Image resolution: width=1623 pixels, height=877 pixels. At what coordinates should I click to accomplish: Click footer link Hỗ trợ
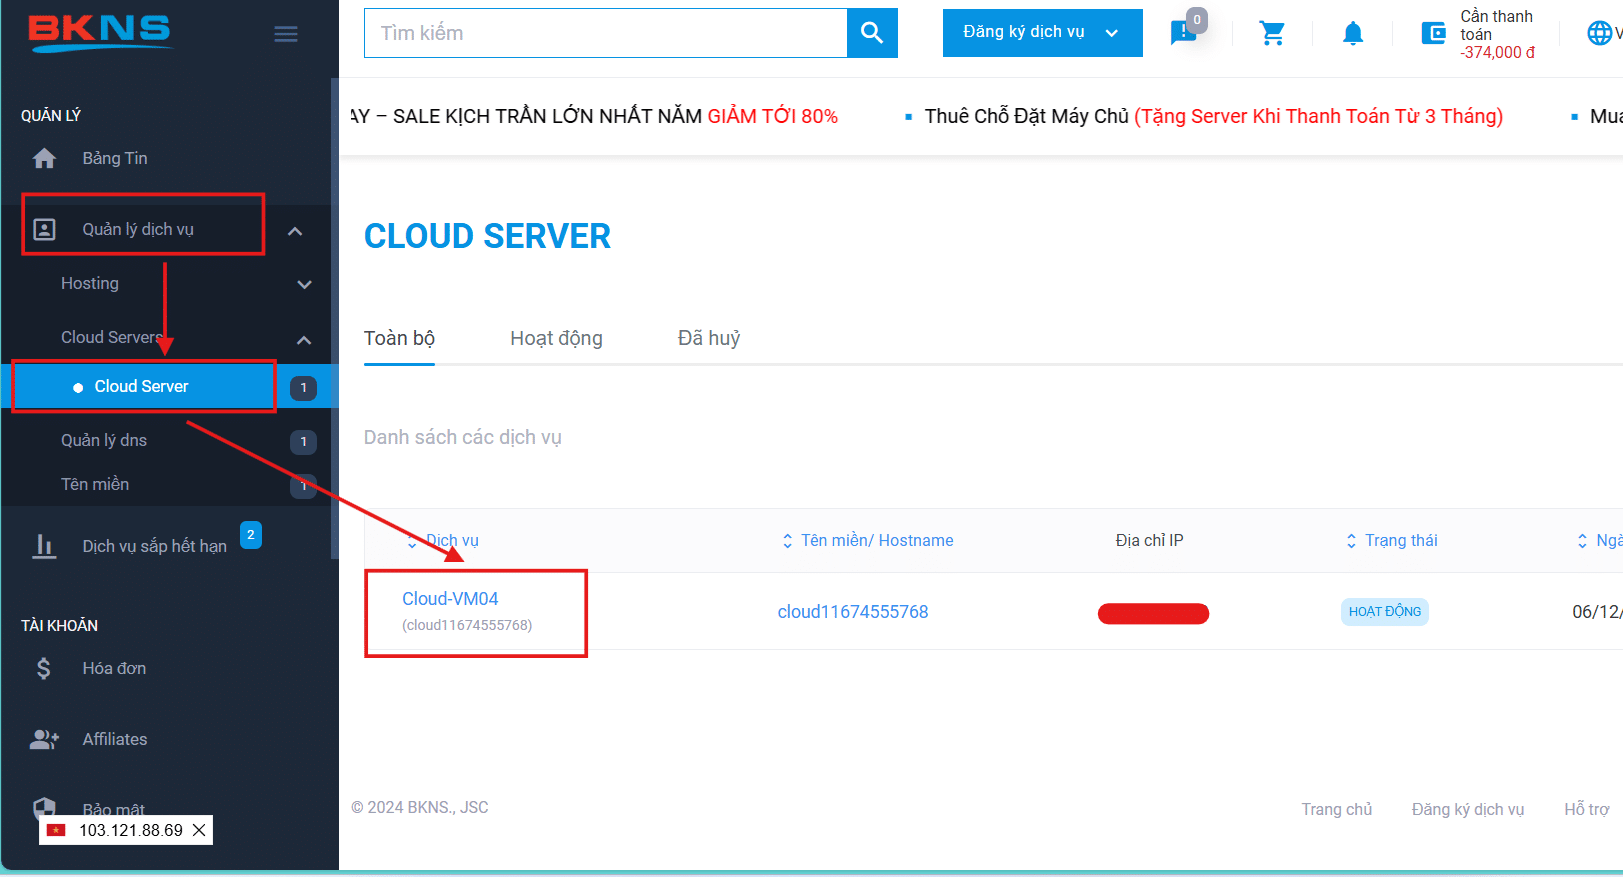click(1587, 809)
